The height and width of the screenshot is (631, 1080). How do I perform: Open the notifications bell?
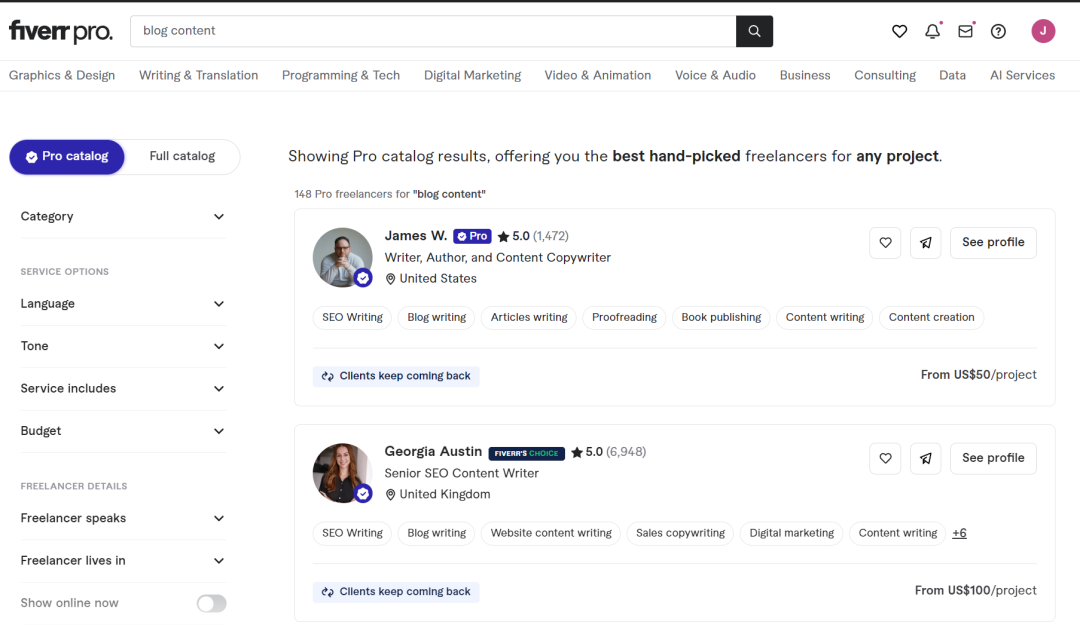pyautogui.click(x=933, y=31)
